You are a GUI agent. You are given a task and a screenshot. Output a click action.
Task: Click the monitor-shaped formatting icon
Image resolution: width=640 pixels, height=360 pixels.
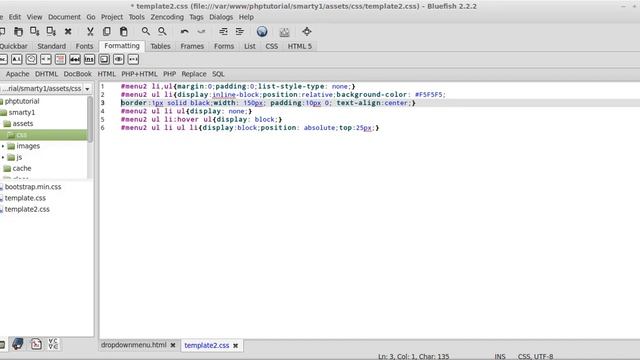tap(104, 60)
